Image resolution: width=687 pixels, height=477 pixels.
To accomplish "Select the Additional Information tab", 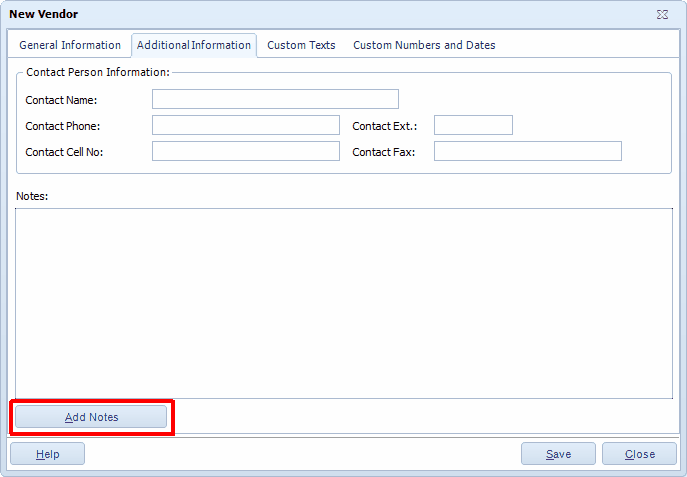I will (x=194, y=45).
